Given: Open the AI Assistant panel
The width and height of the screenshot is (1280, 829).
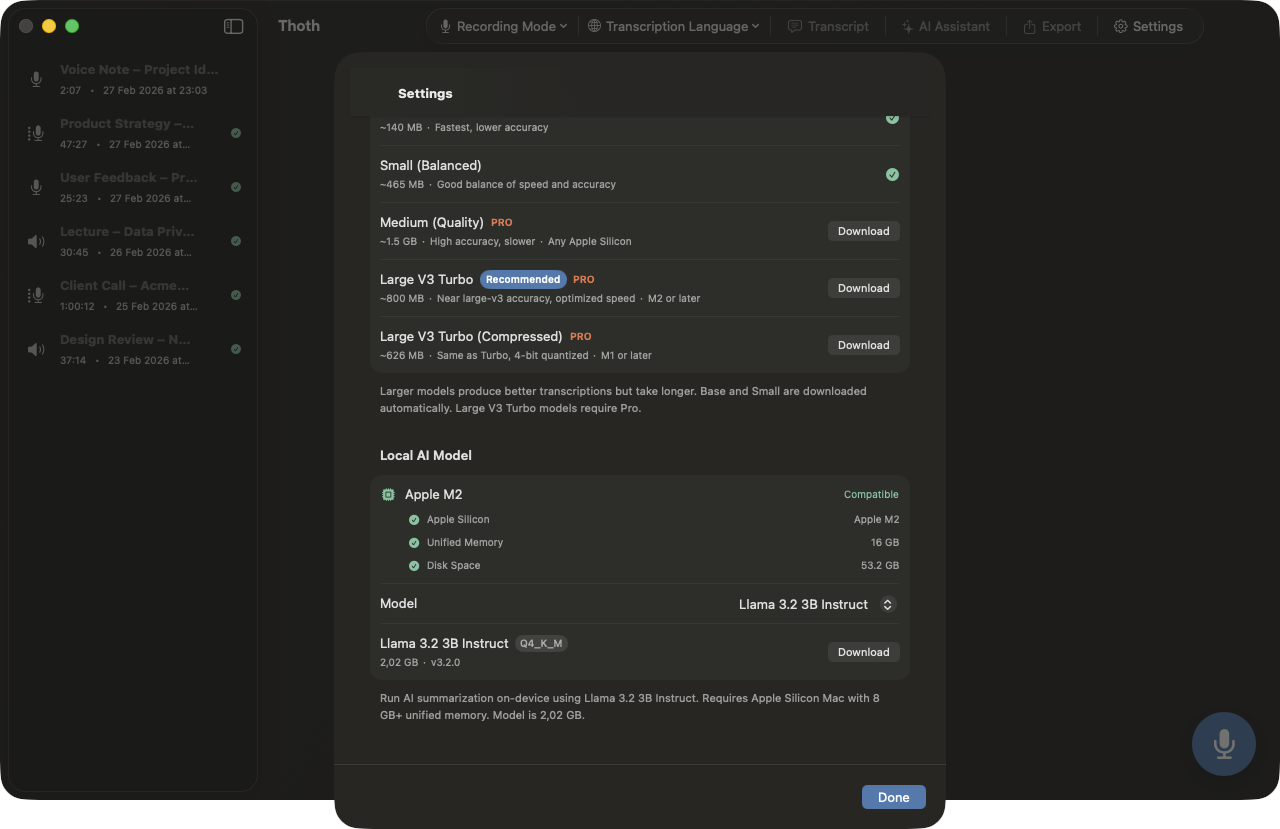Looking at the screenshot, I should click(x=945, y=26).
